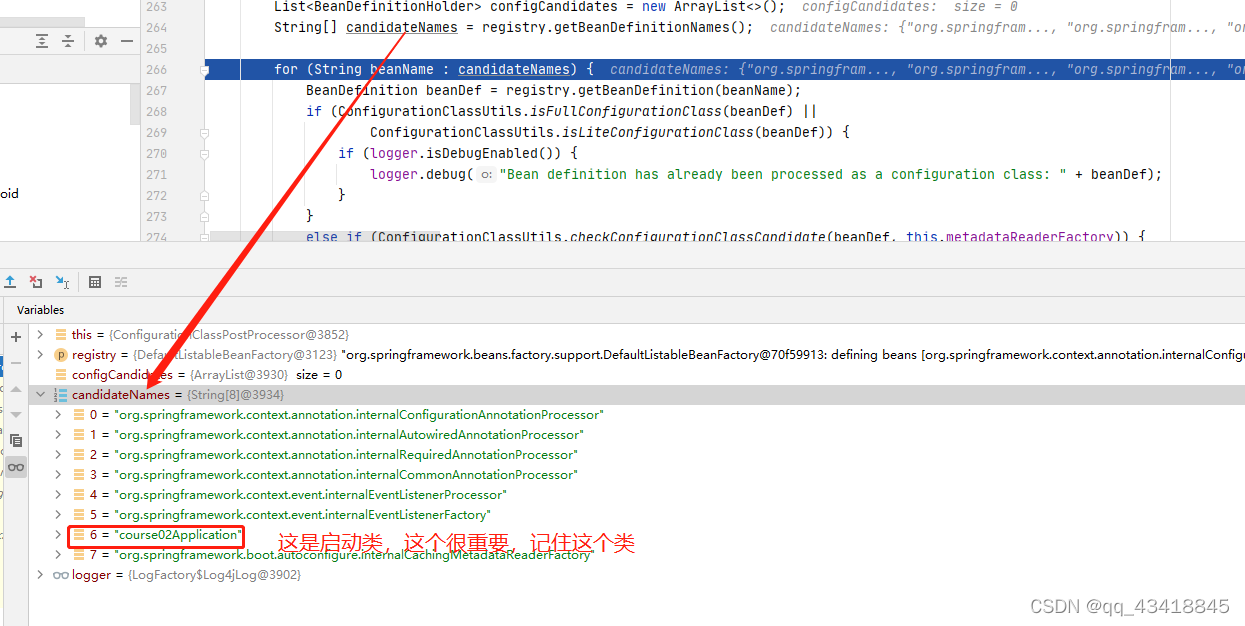1245x626 pixels.
Task: Move watch up with the up arrow
Action: (16, 389)
